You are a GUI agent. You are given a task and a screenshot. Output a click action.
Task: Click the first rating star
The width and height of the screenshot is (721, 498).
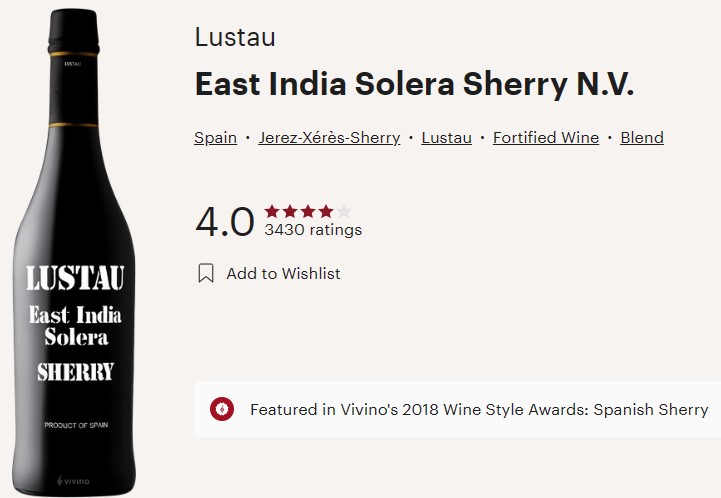tap(272, 211)
